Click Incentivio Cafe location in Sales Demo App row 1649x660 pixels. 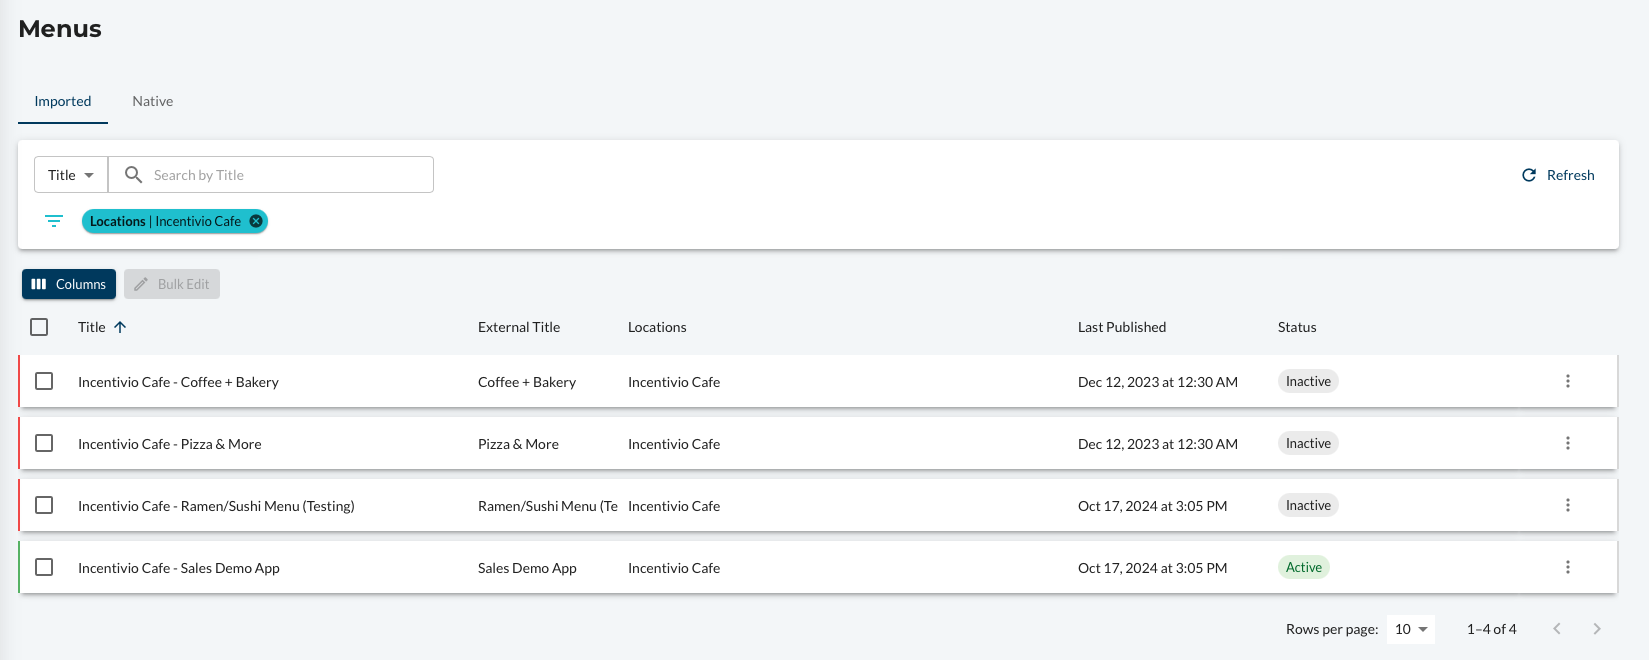[674, 568]
